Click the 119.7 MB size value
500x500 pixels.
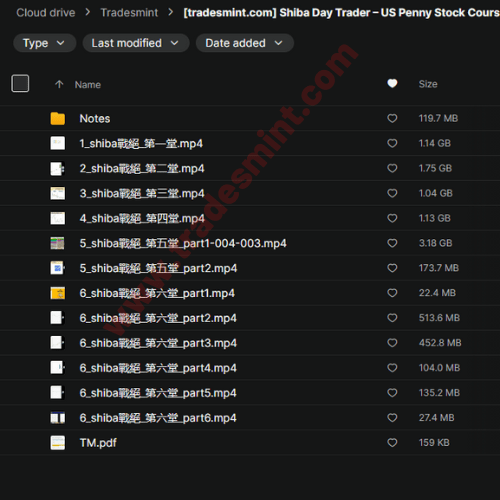pyautogui.click(x=438, y=118)
